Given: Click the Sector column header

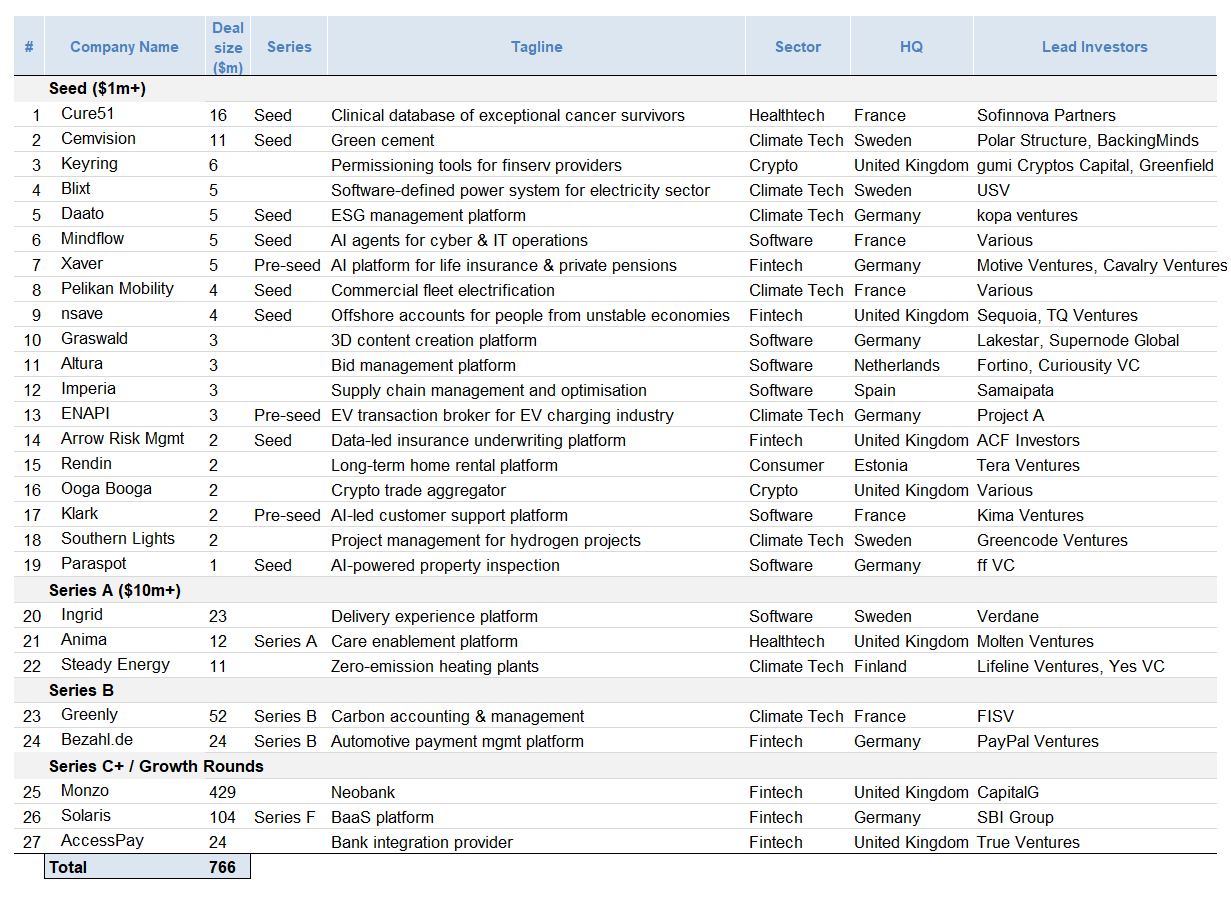Looking at the screenshot, I should coord(797,47).
